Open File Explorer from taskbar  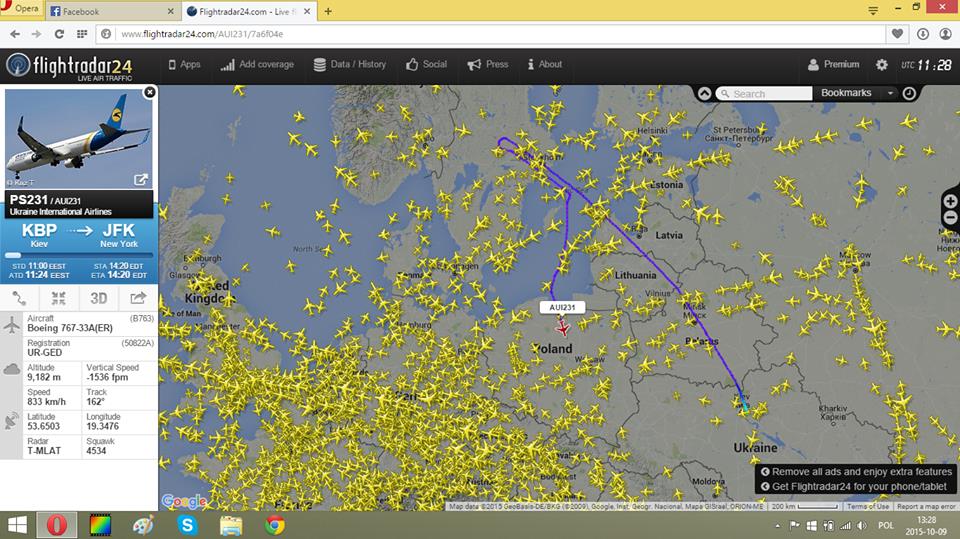point(231,526)
